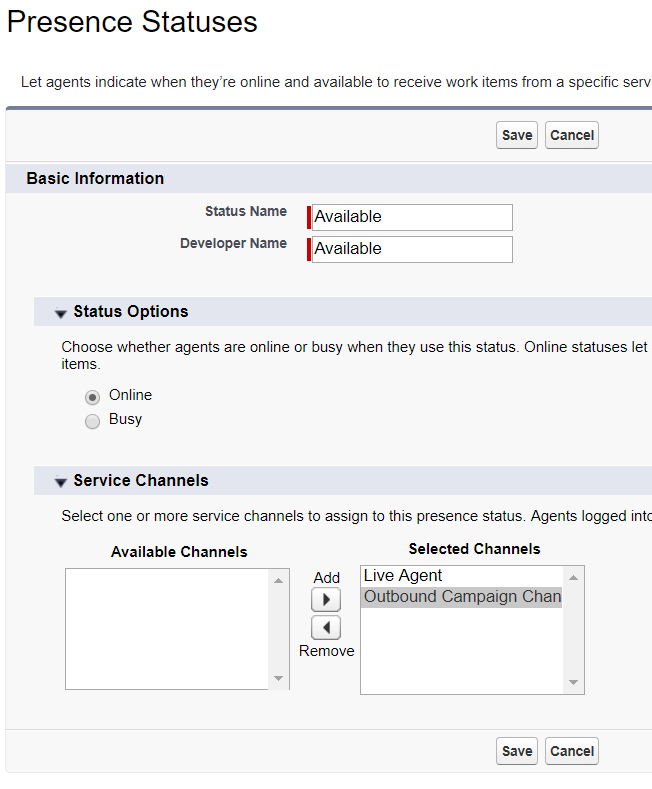652x789 pixels.
Task: Collapse the Status Options section triangle
Action: coord(61,313)
